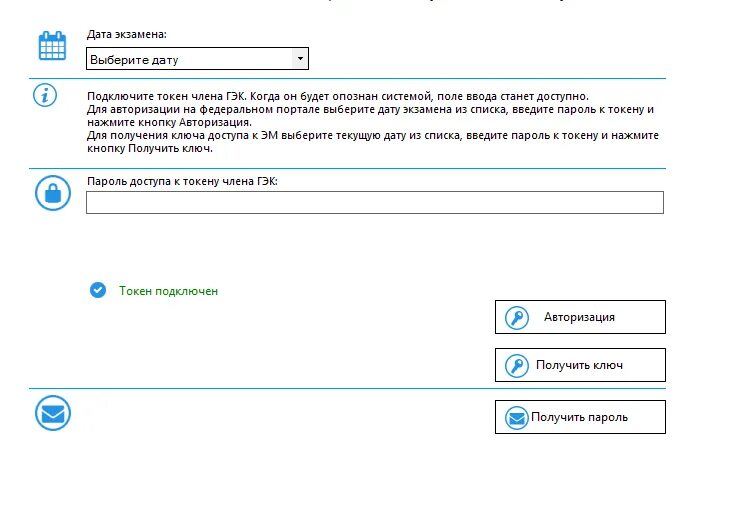The width and height of the screenshot is (755, 505).
Task: Click the instruction line starting 'Подключите токен члена ГЭК'
Action: 338,96
